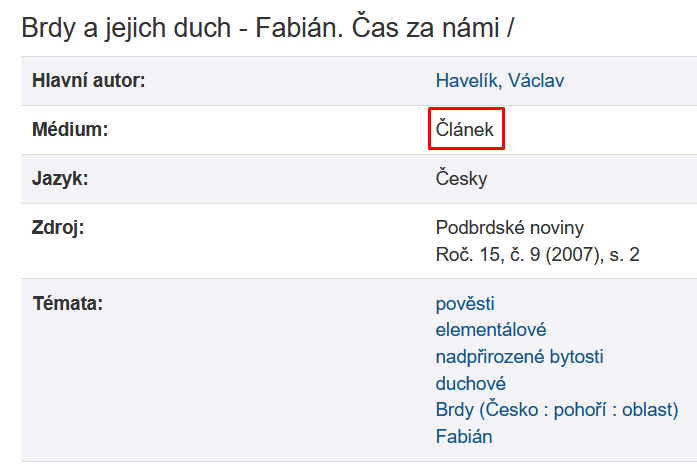The width and height of the screenshot is (697, 465).
Task: Open author link Havelík, Václav
Action: (x=500, y=81)
